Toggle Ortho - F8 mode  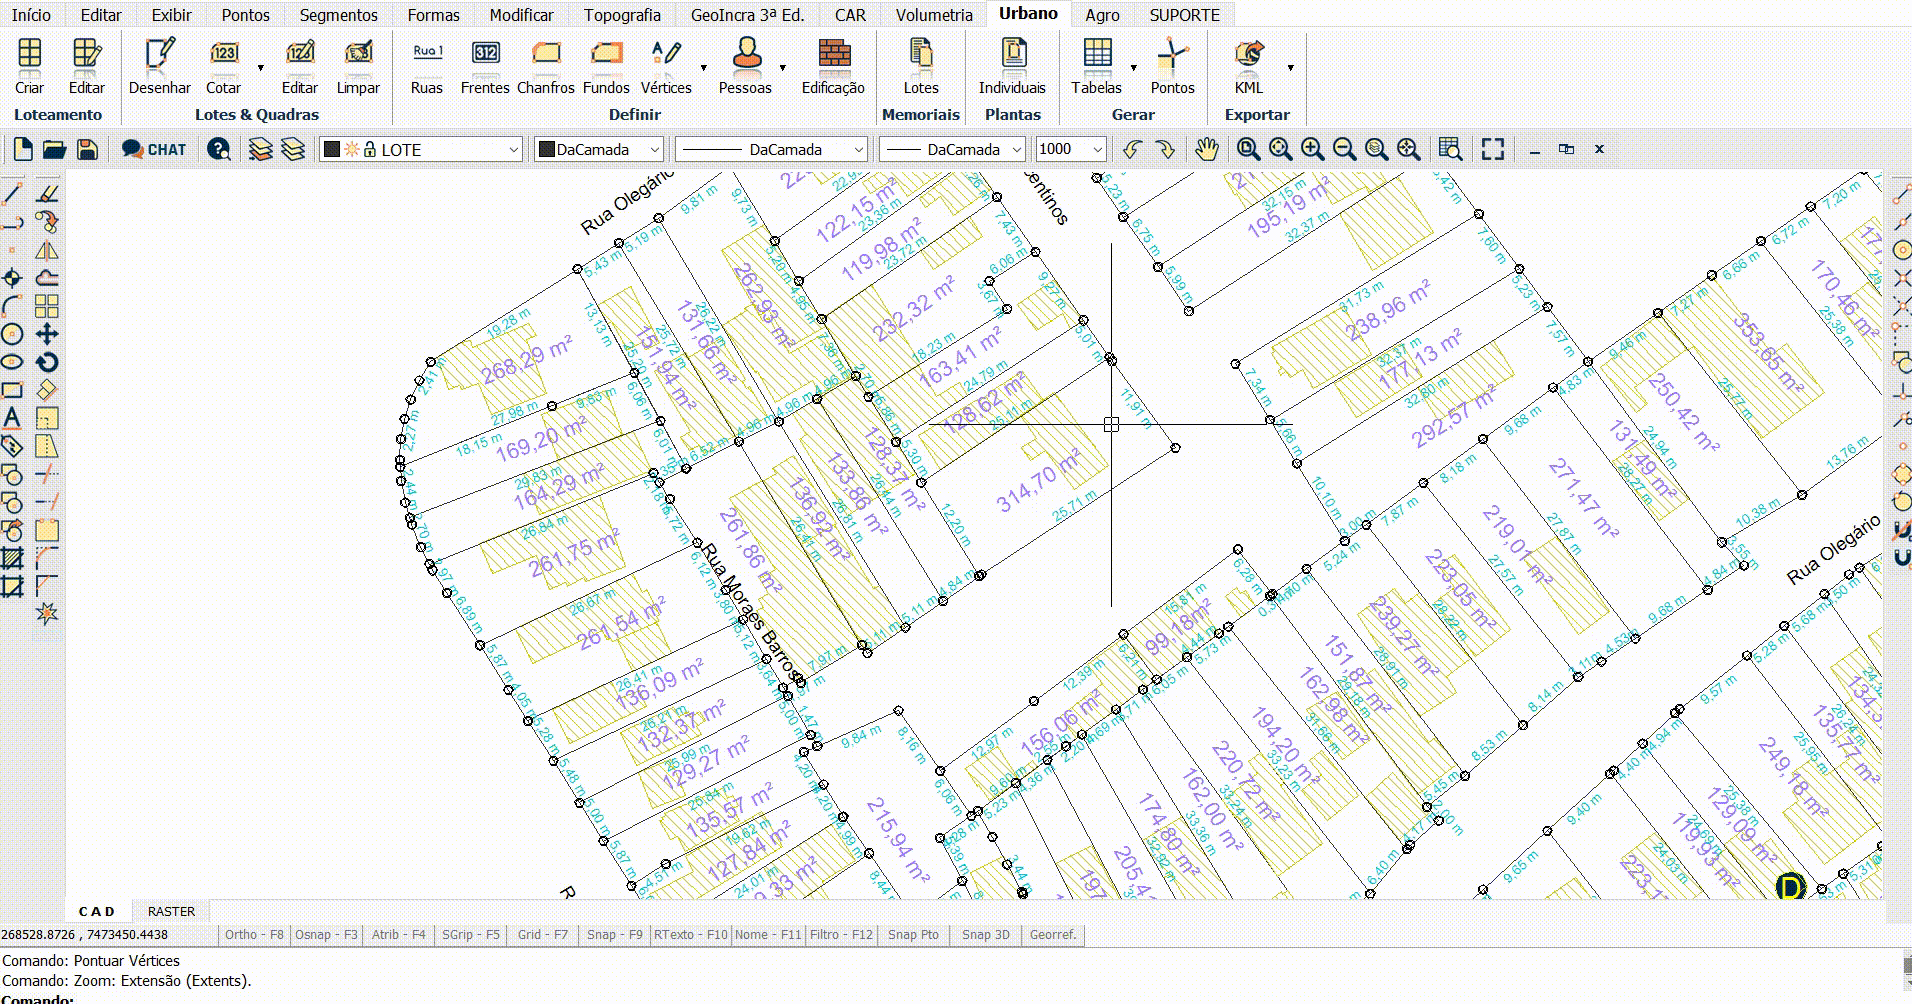[x=254, y=935]
